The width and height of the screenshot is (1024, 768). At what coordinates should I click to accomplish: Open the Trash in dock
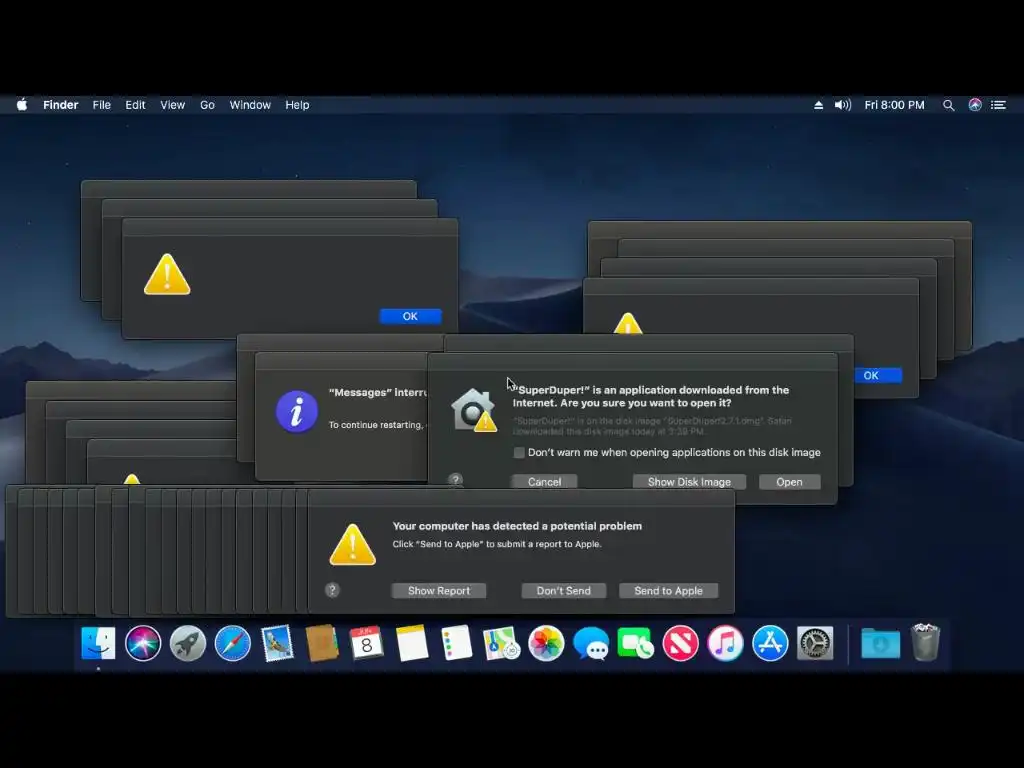925,643
